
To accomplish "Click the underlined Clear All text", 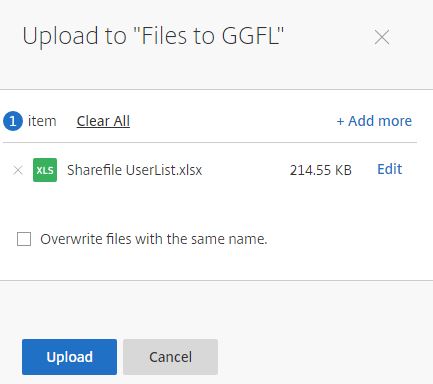I will 103,121.
